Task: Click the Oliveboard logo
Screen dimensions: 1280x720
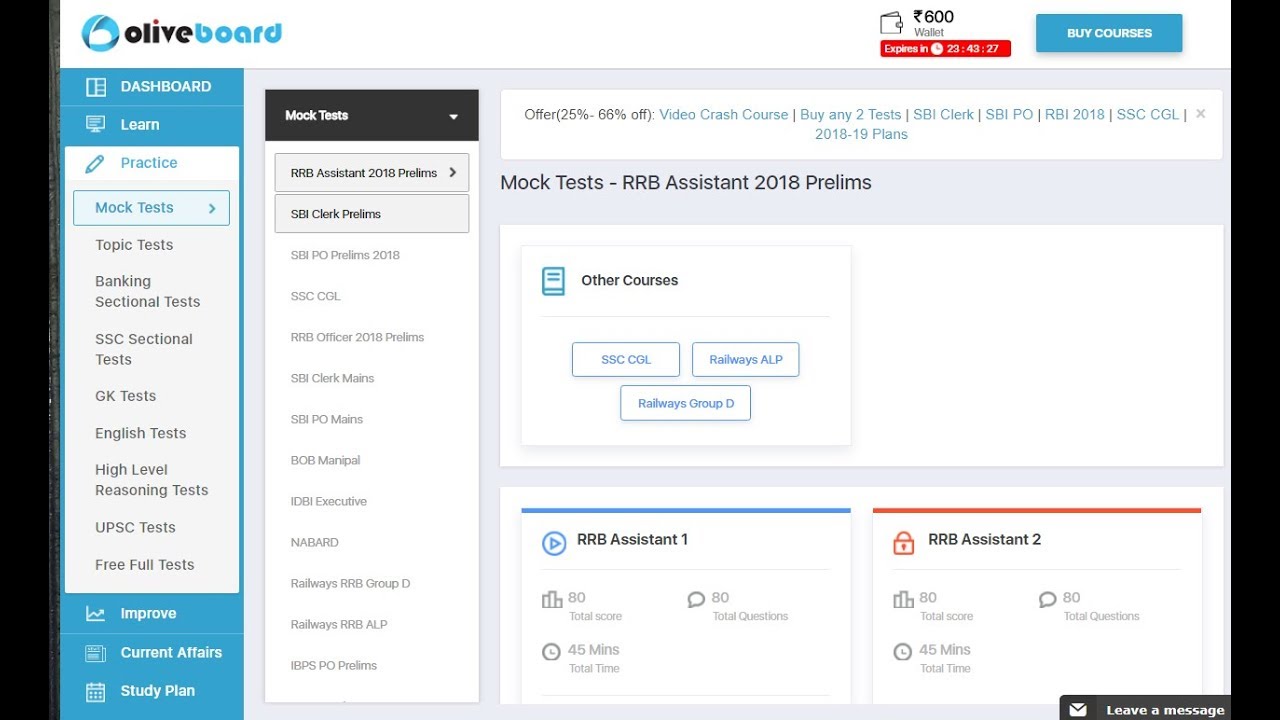Action: [182, 33]
